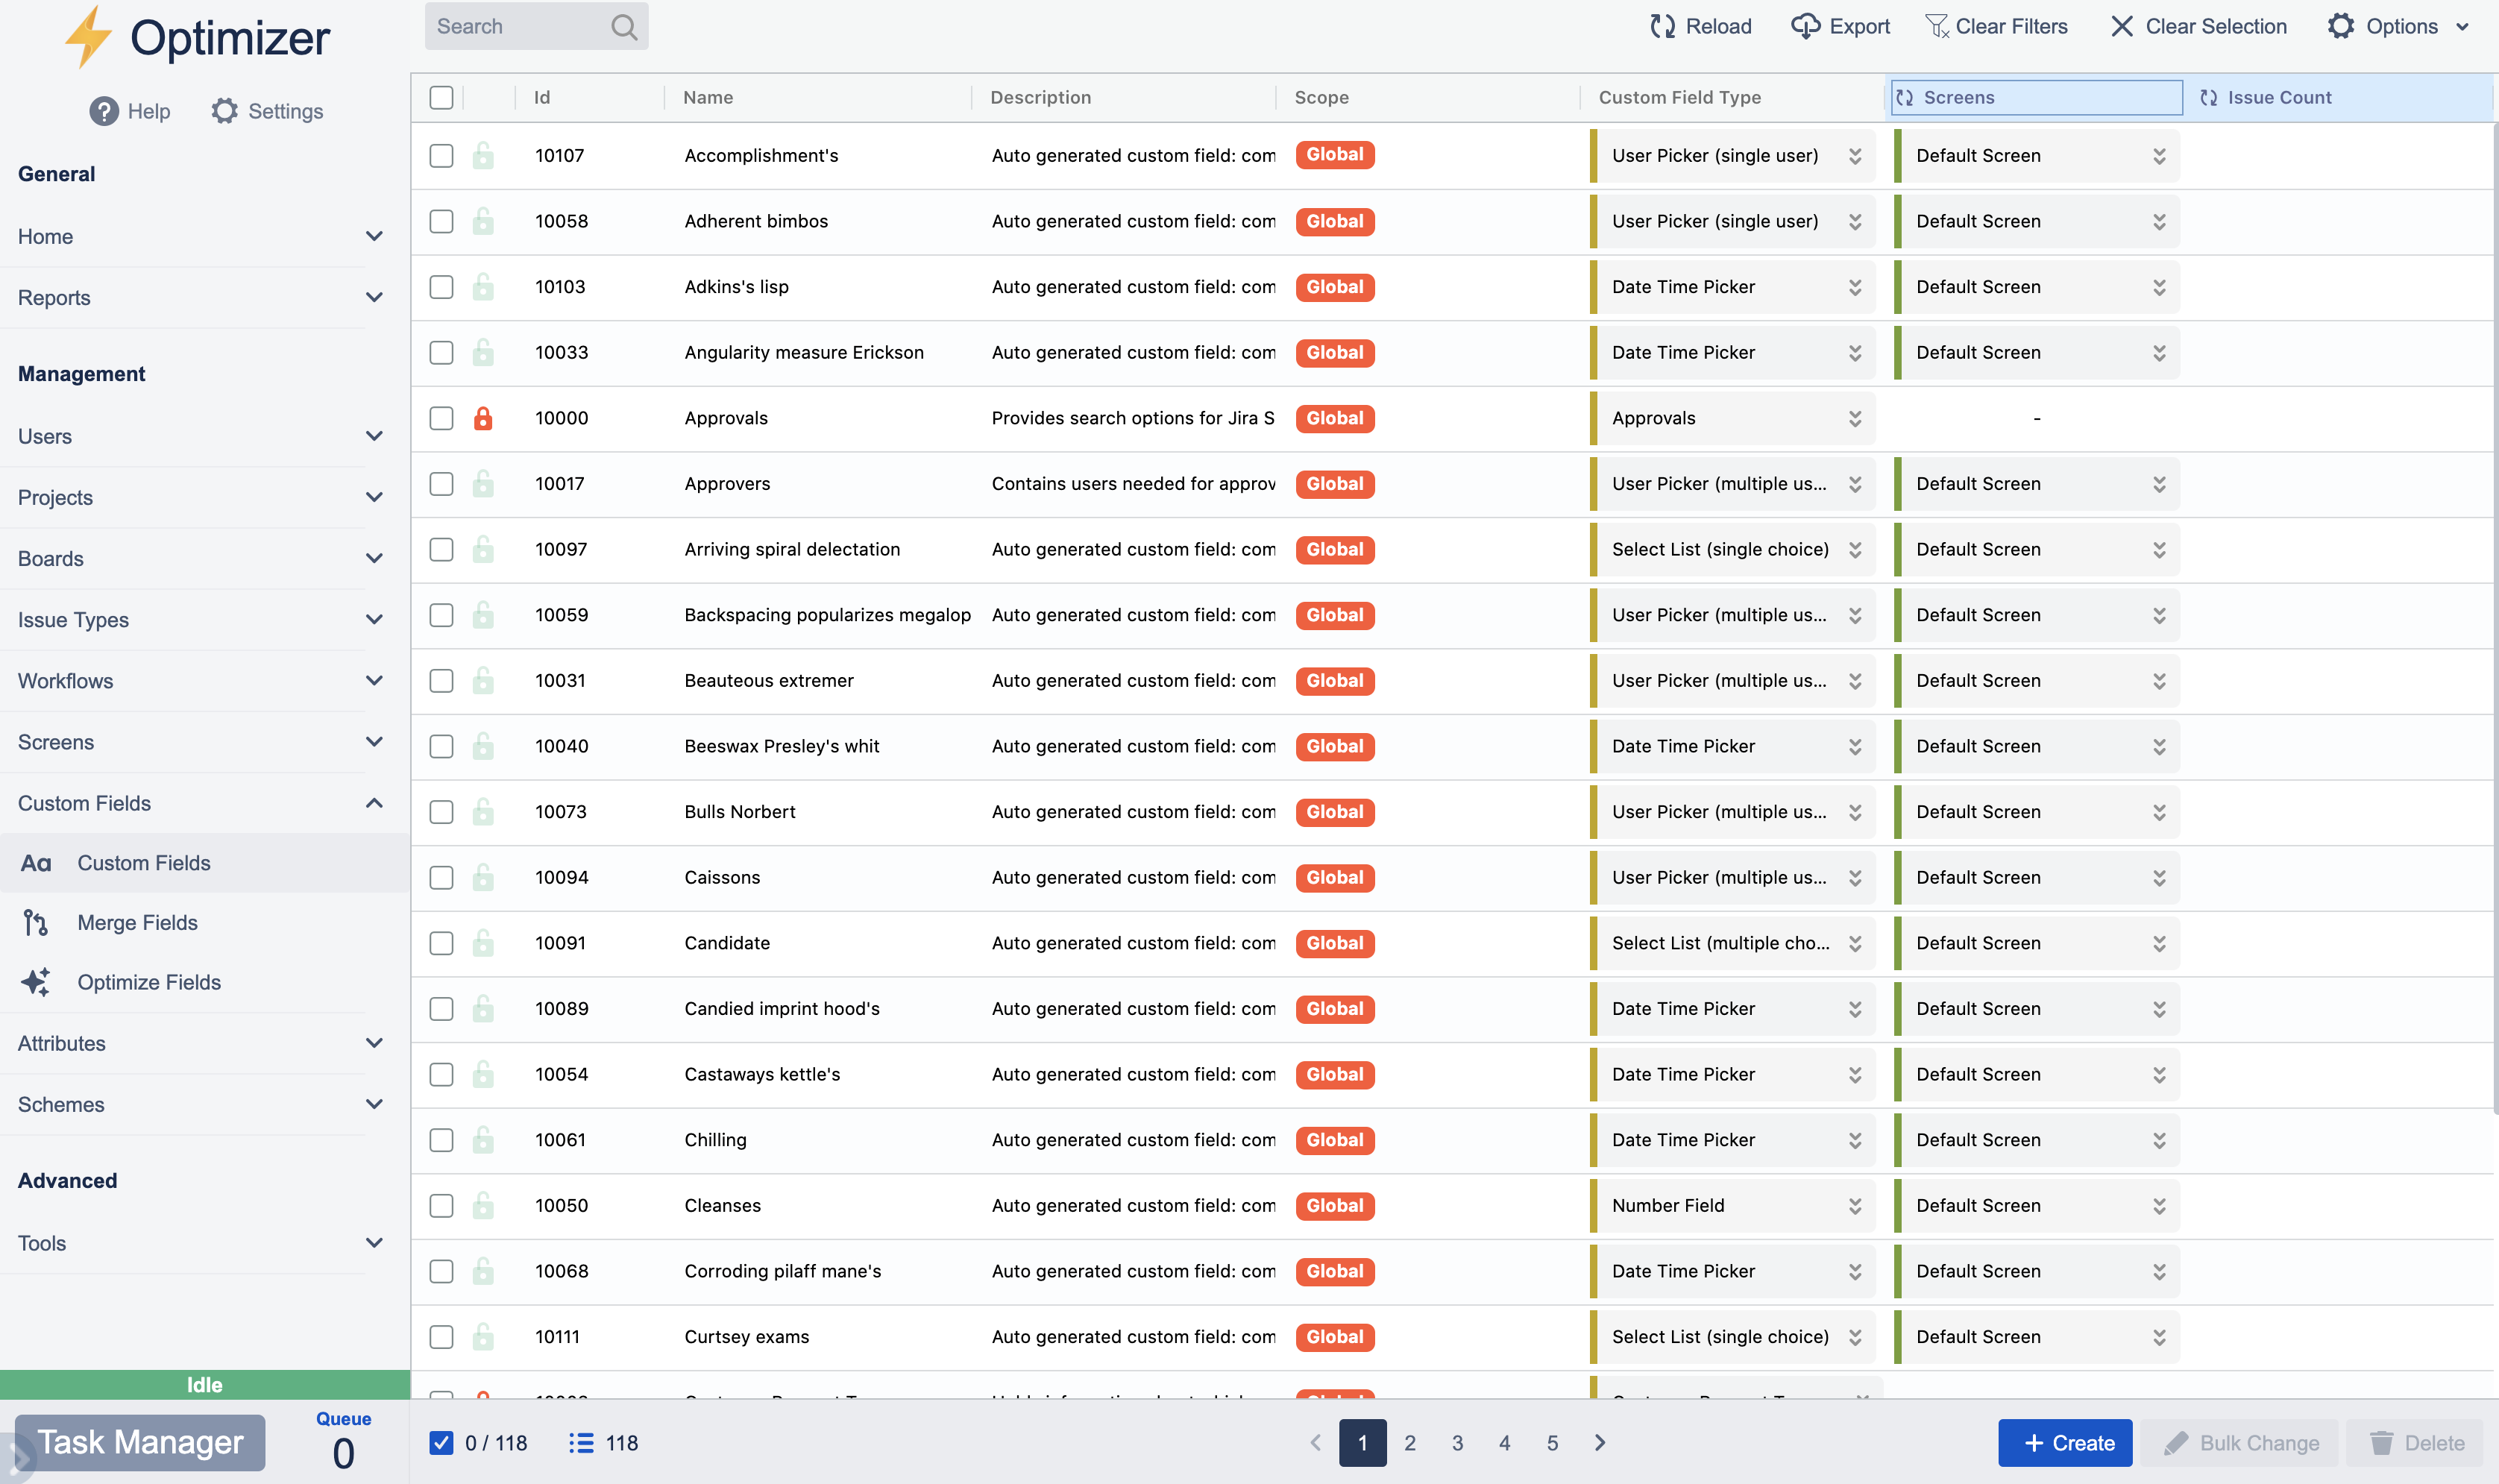Click the Clear Selection icon
This screenshot has height=1484, width=2499.
point(2122,26)
